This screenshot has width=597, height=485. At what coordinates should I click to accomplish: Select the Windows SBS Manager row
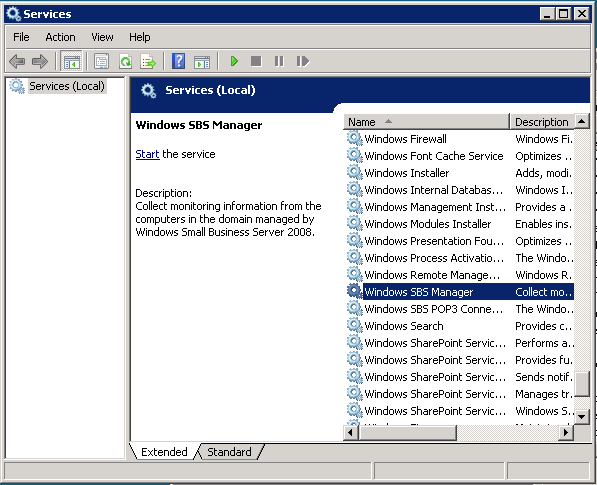(460, 292)
